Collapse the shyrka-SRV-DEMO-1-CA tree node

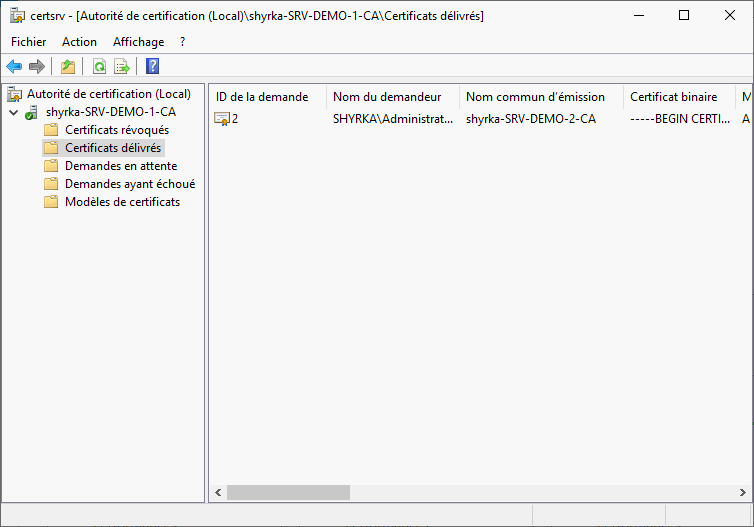point(13,112)
